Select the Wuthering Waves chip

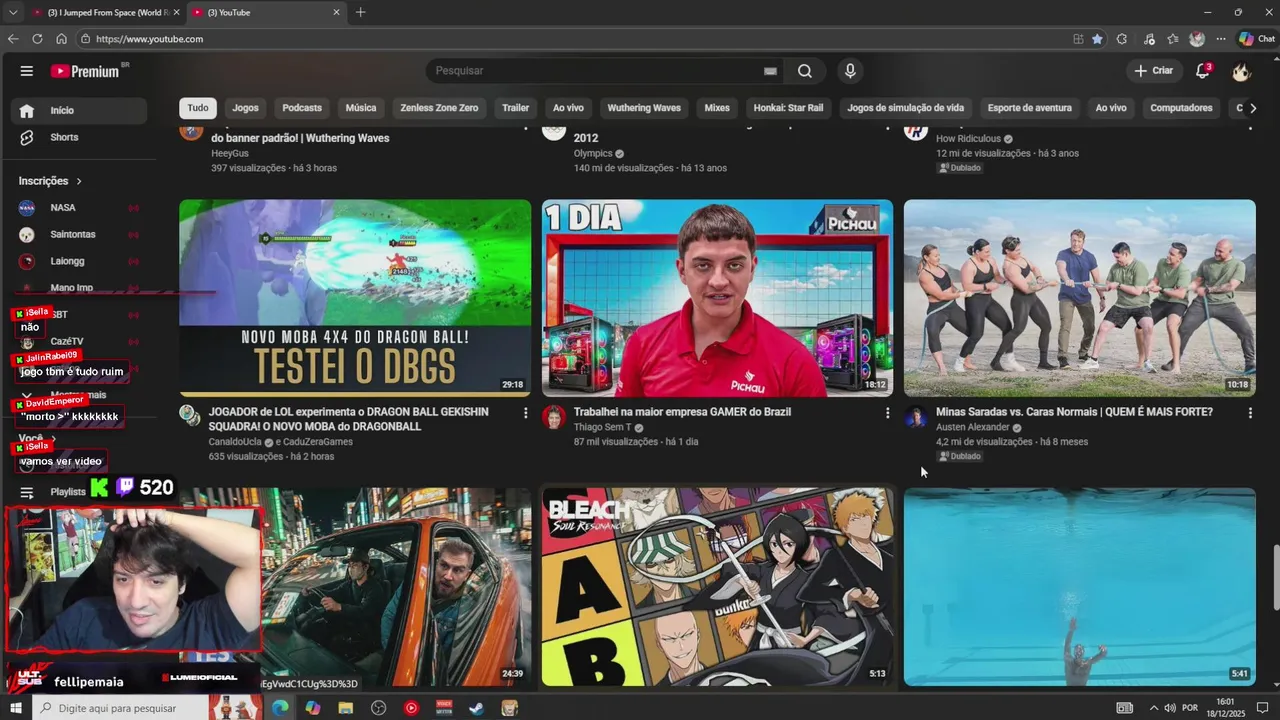pyautogui.click(x=644, y=108)
